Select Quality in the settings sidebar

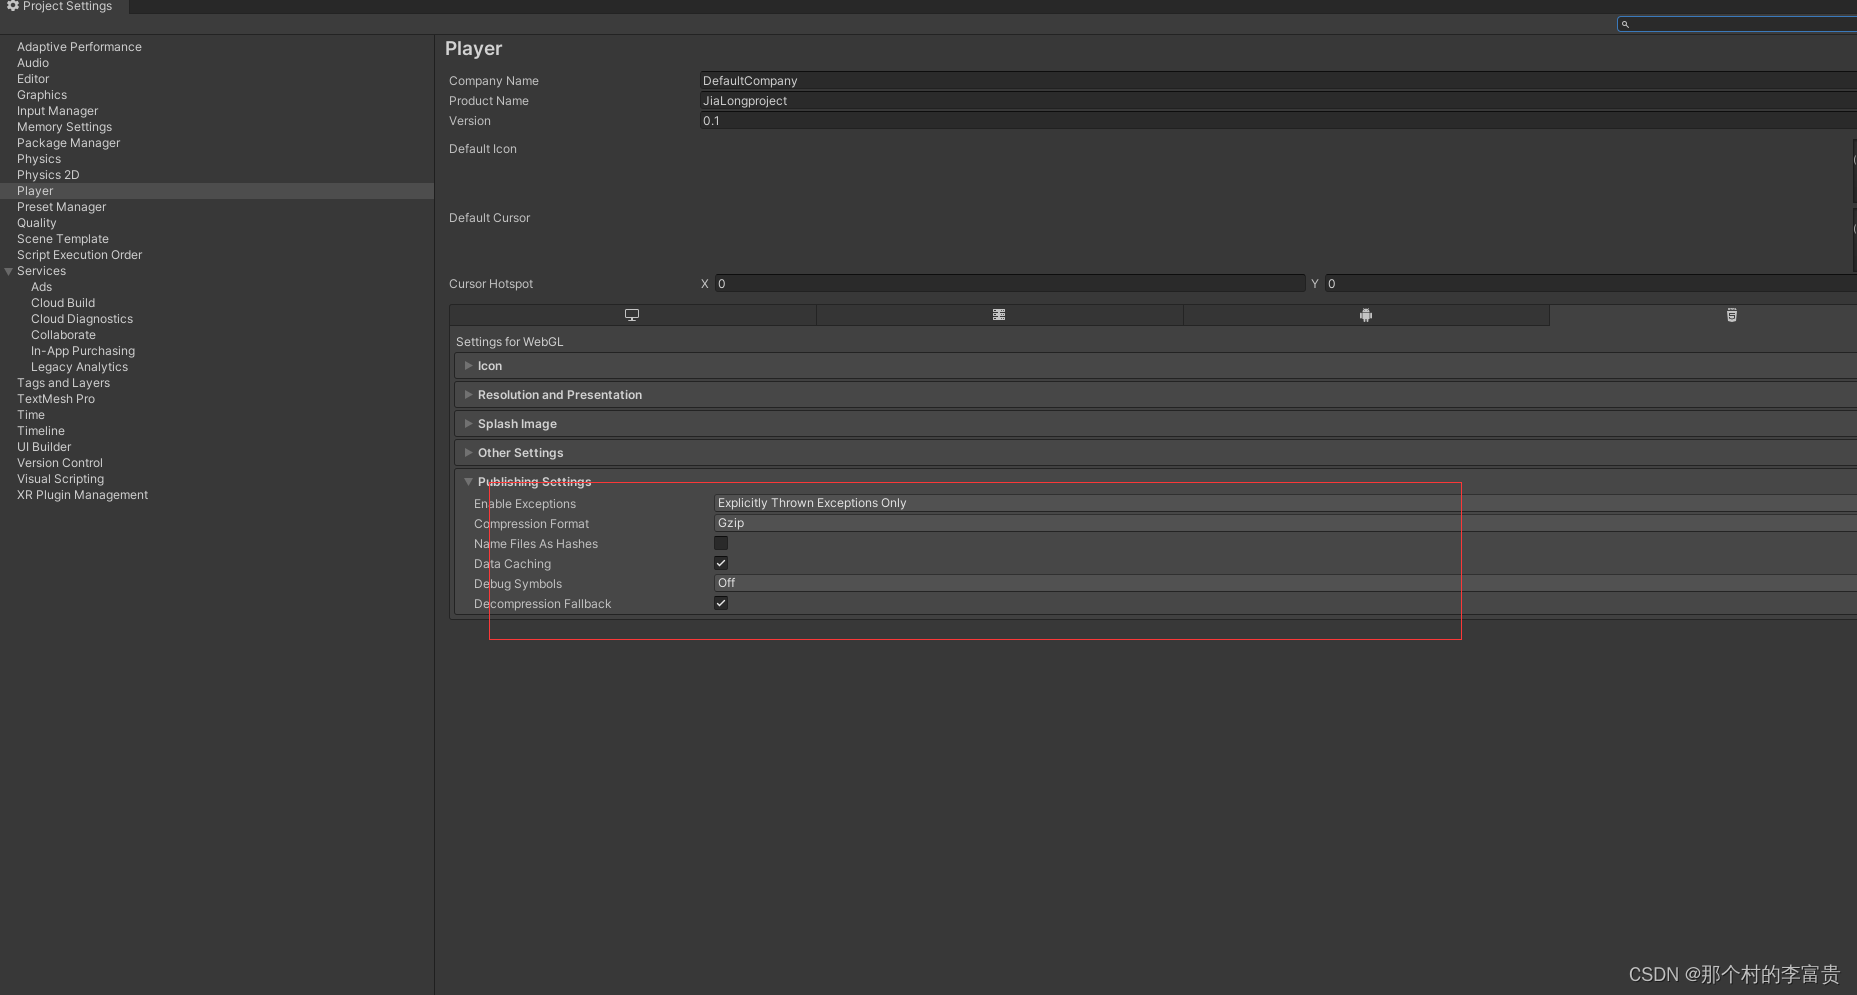coord(37,222)
